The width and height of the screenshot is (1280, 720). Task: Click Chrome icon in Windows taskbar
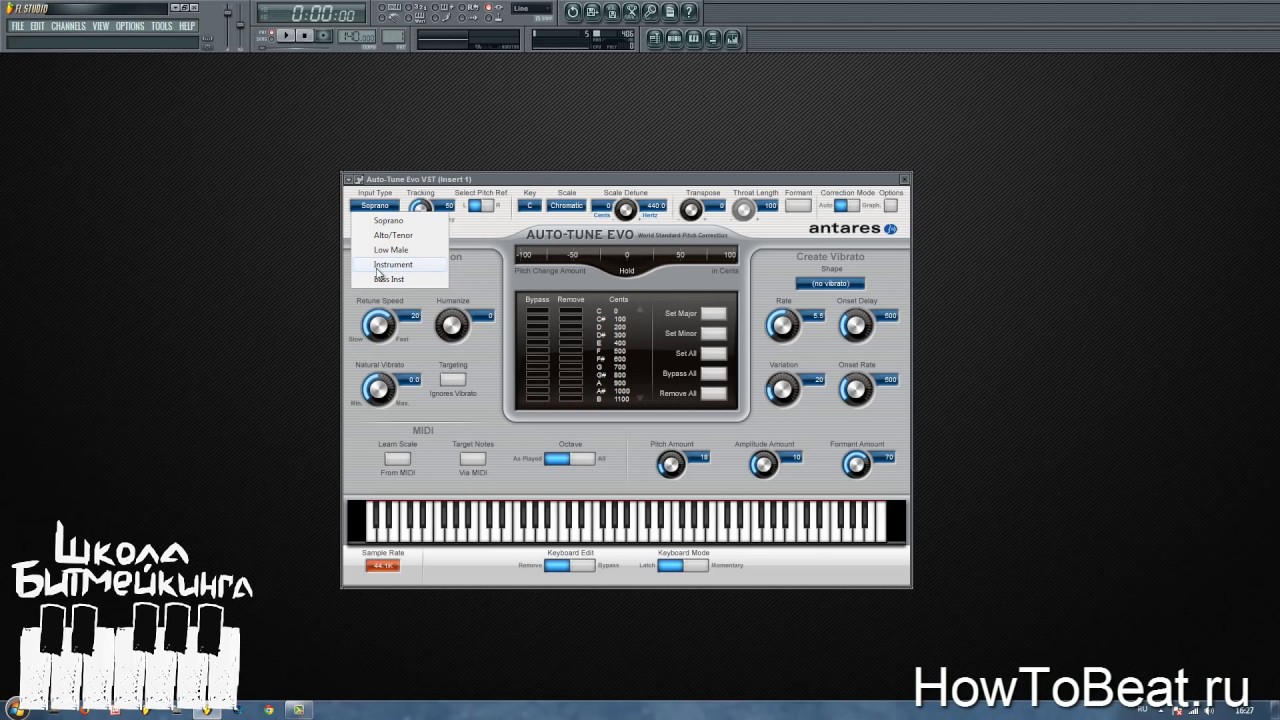click(268, 710)
